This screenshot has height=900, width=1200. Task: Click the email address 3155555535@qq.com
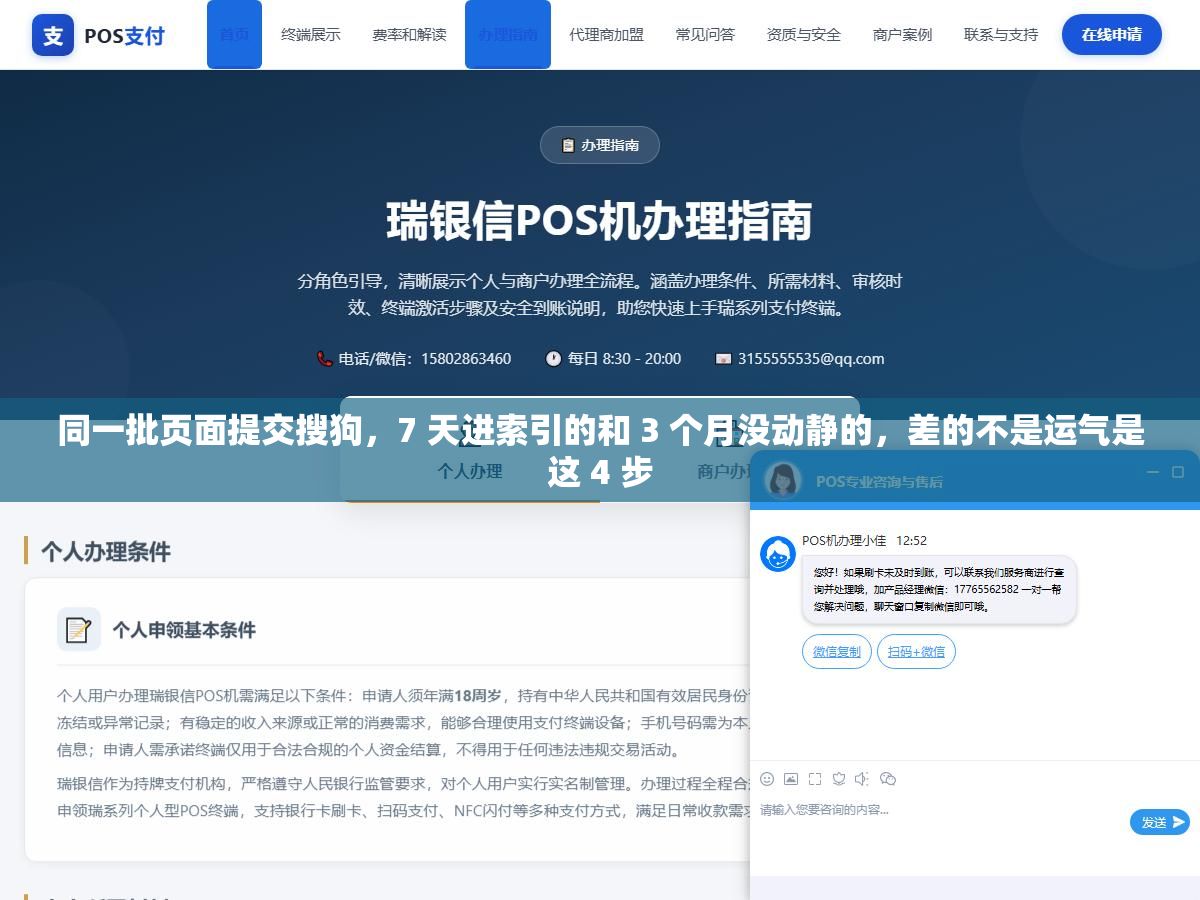coord(811,358)
